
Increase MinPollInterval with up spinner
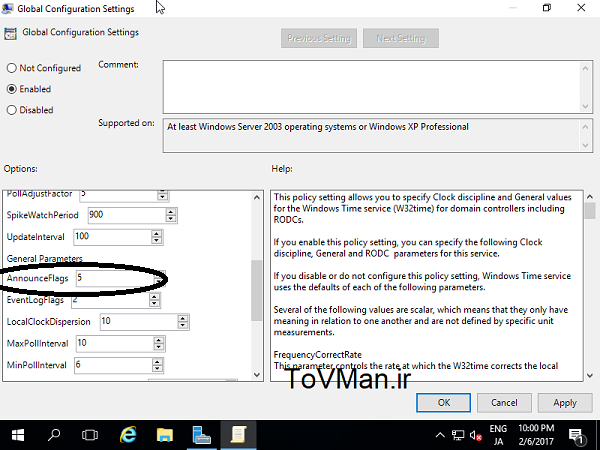pos(157,362)
